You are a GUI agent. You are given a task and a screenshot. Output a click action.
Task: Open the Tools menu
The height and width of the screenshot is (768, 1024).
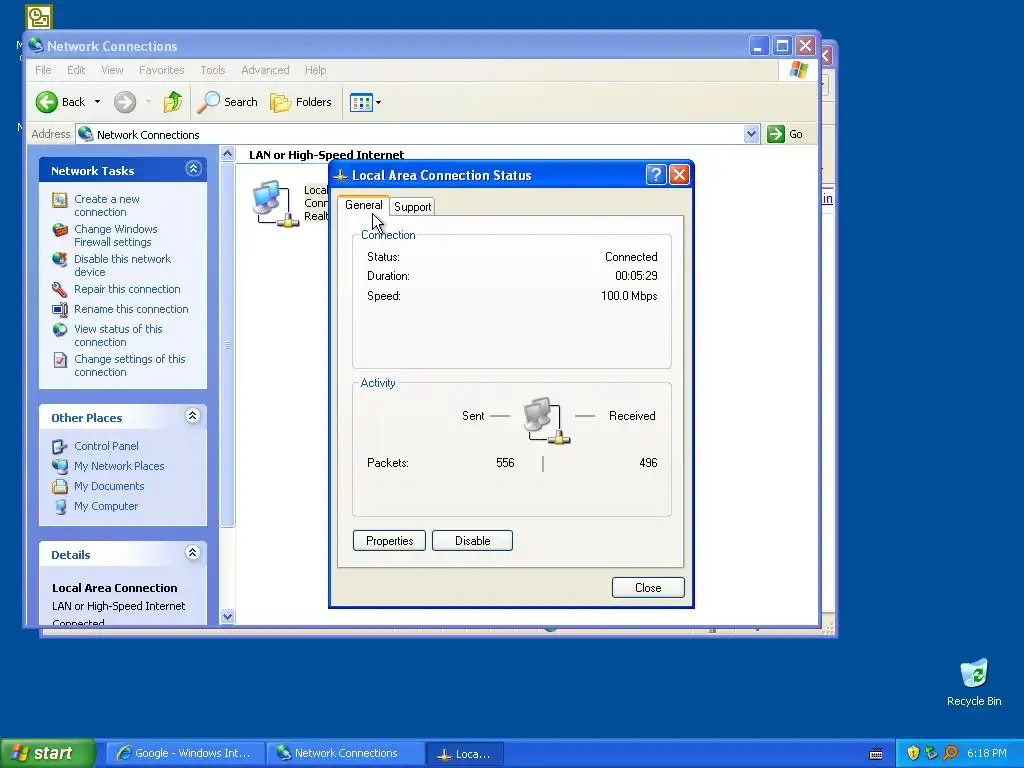point(212,70)
